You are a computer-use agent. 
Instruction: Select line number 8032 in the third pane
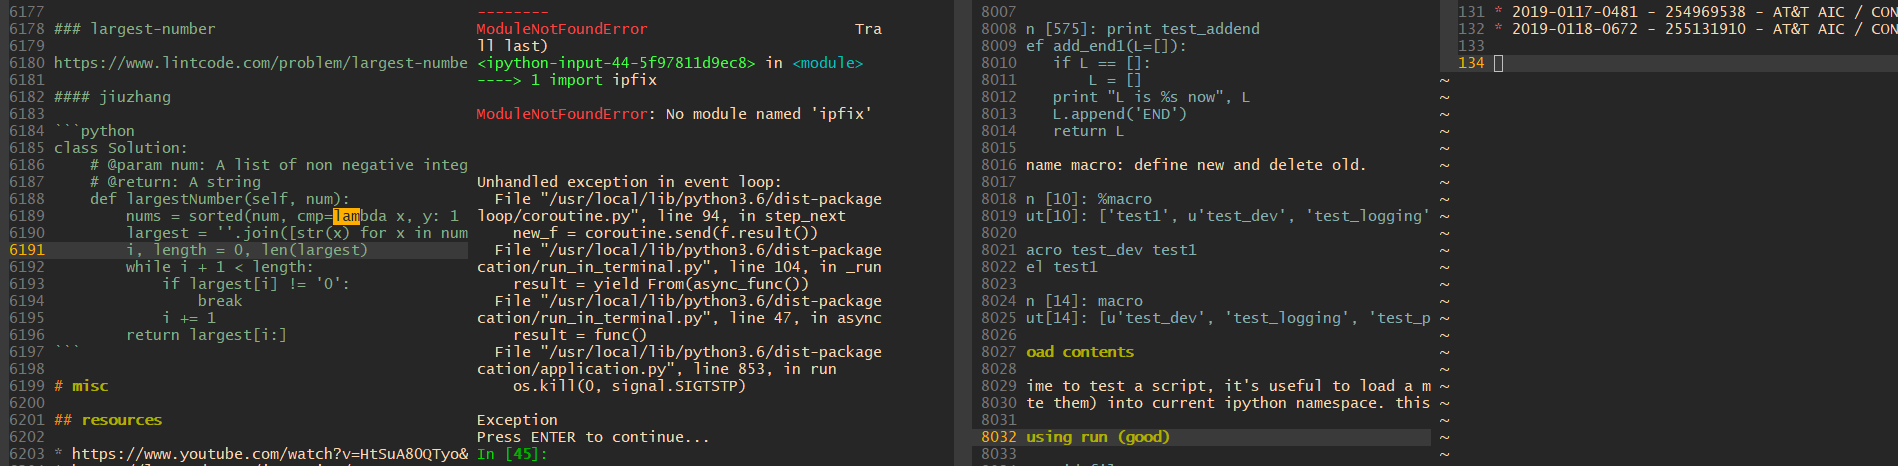[998, 437]
